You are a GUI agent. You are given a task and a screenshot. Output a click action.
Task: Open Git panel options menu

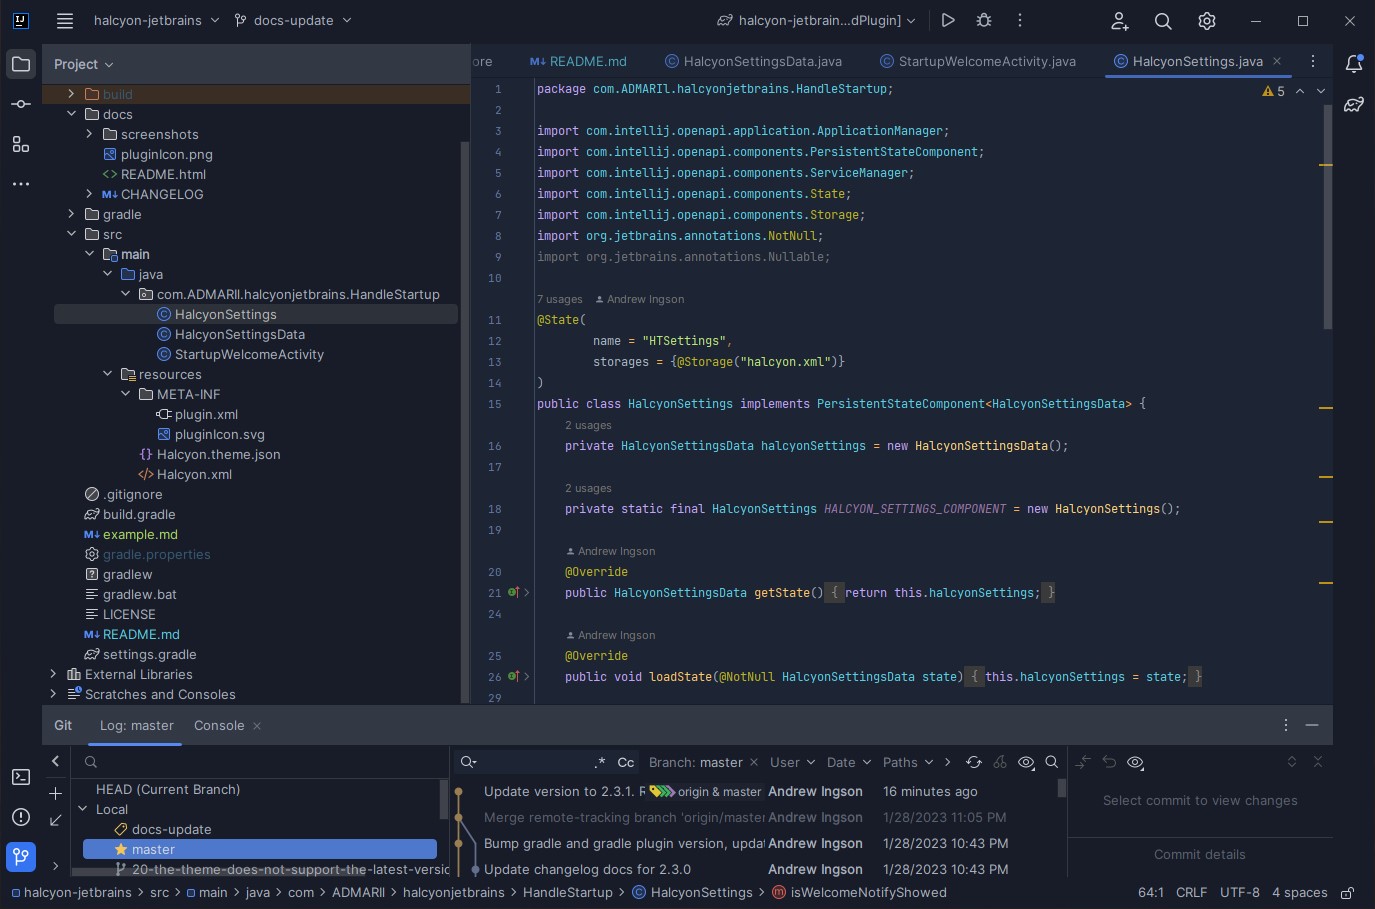[1286, 725]
